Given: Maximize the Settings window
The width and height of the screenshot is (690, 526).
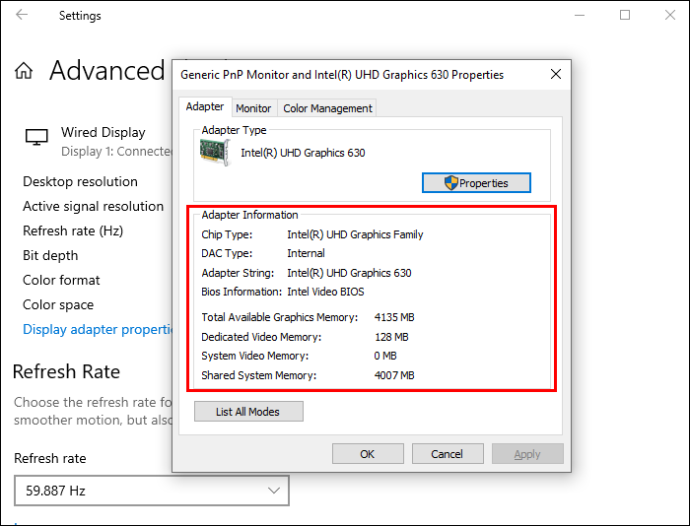Looking at the screenshot, I should (x=625, y=15).
